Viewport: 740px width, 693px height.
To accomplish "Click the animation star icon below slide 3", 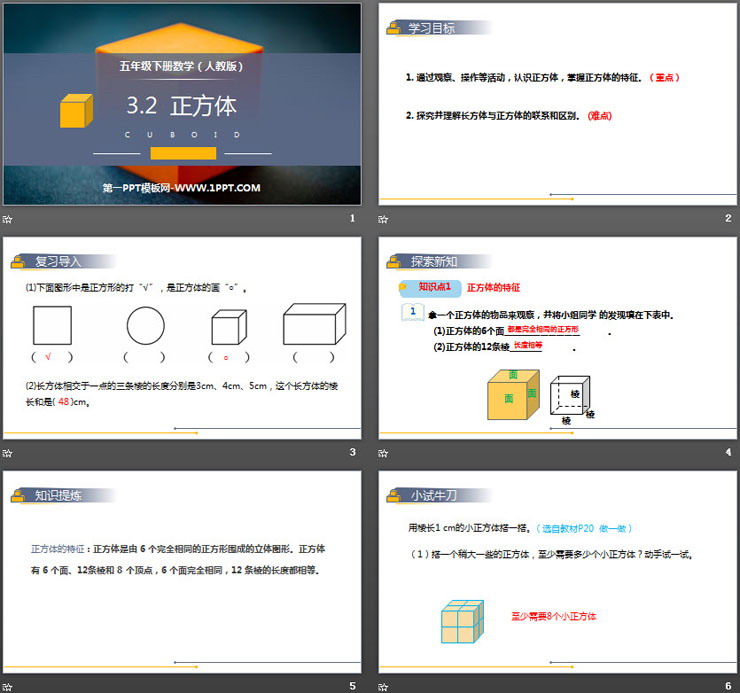I will click(8, 453).
